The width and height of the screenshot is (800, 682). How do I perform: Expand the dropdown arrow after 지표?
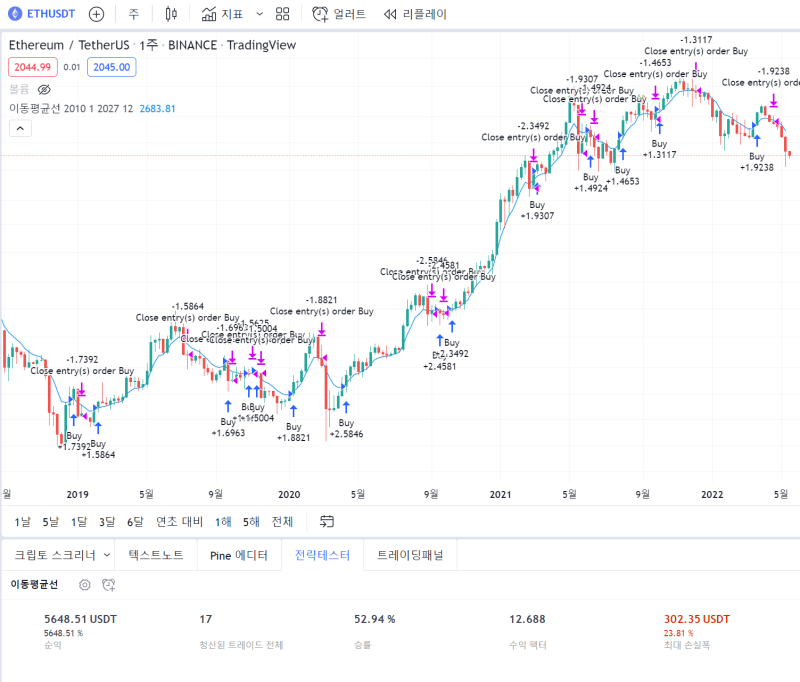[259, 14]
